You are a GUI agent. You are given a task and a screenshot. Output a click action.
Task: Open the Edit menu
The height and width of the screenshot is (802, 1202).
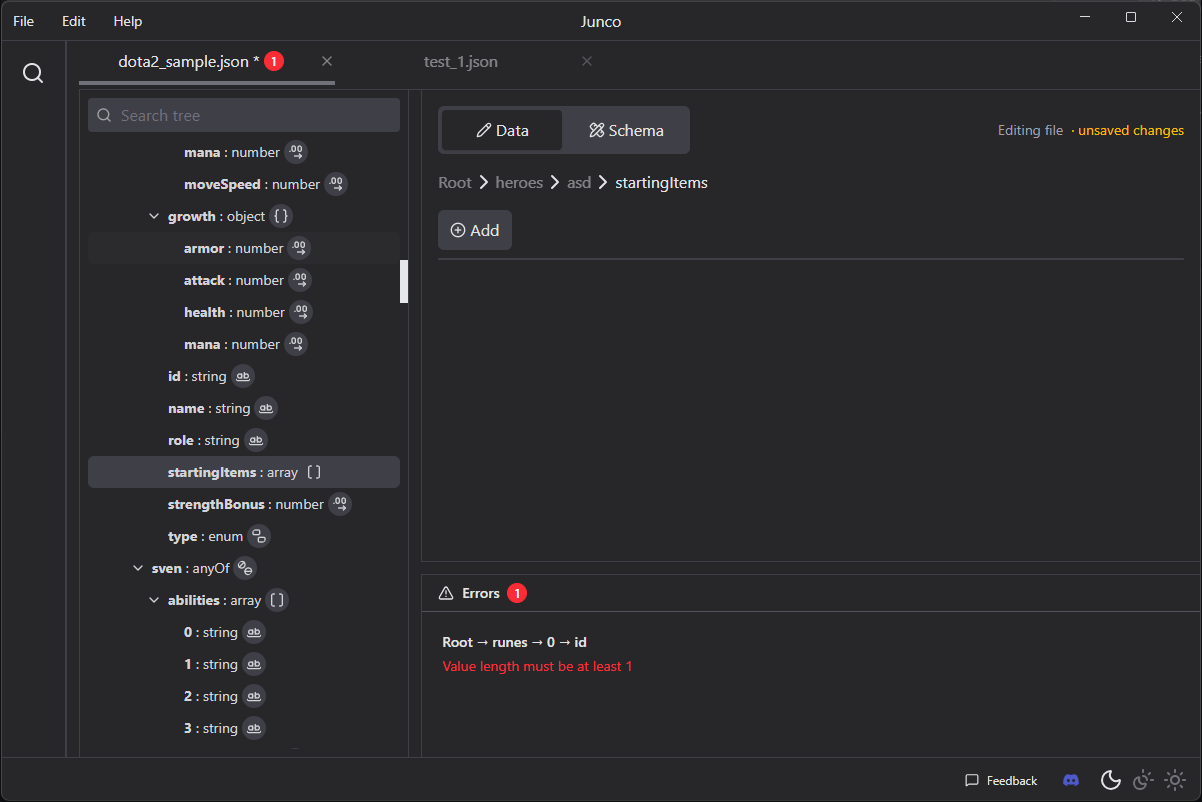(x=74, y=21)
